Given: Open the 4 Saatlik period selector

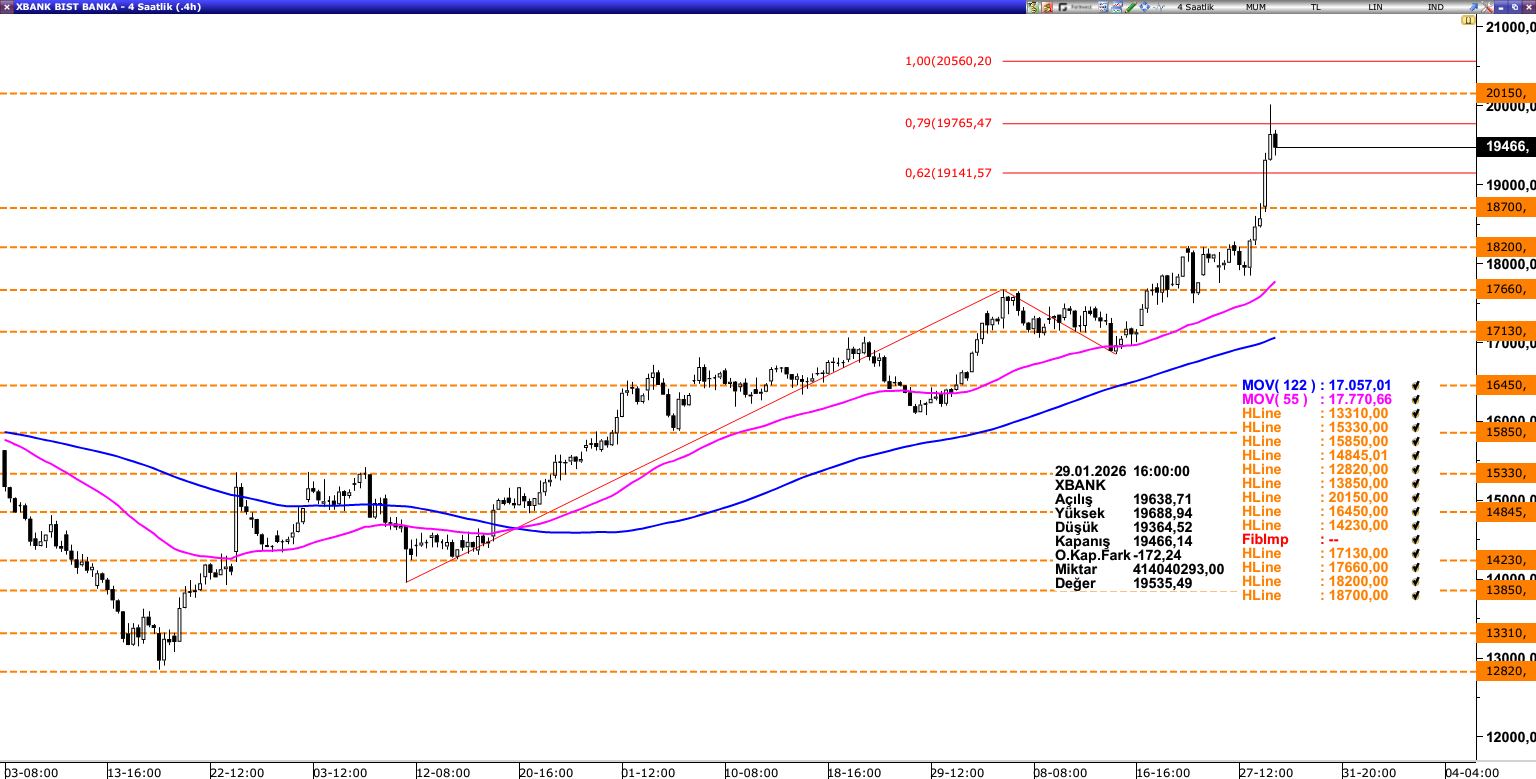Looking at the screenshot, I should [1195, 7].
